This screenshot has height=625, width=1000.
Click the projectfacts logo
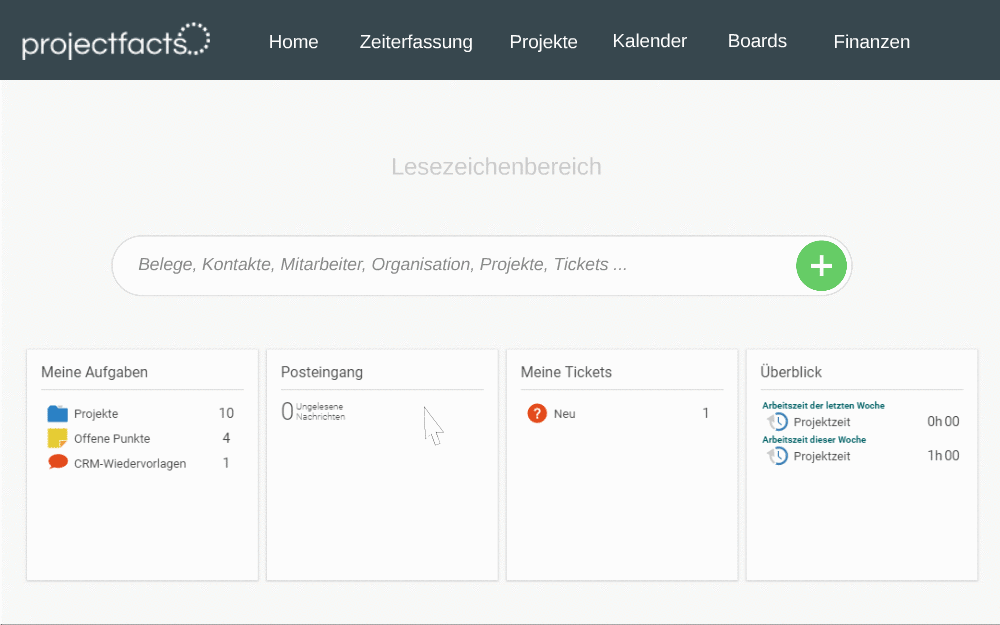point(116,41)
